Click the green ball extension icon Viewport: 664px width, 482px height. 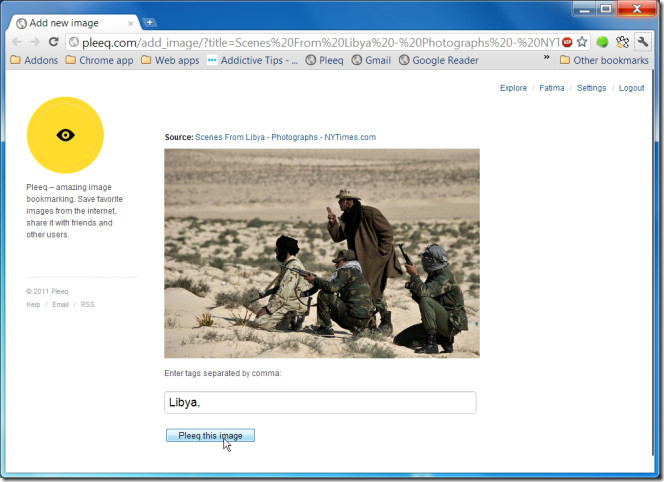[x=602, y=42]
